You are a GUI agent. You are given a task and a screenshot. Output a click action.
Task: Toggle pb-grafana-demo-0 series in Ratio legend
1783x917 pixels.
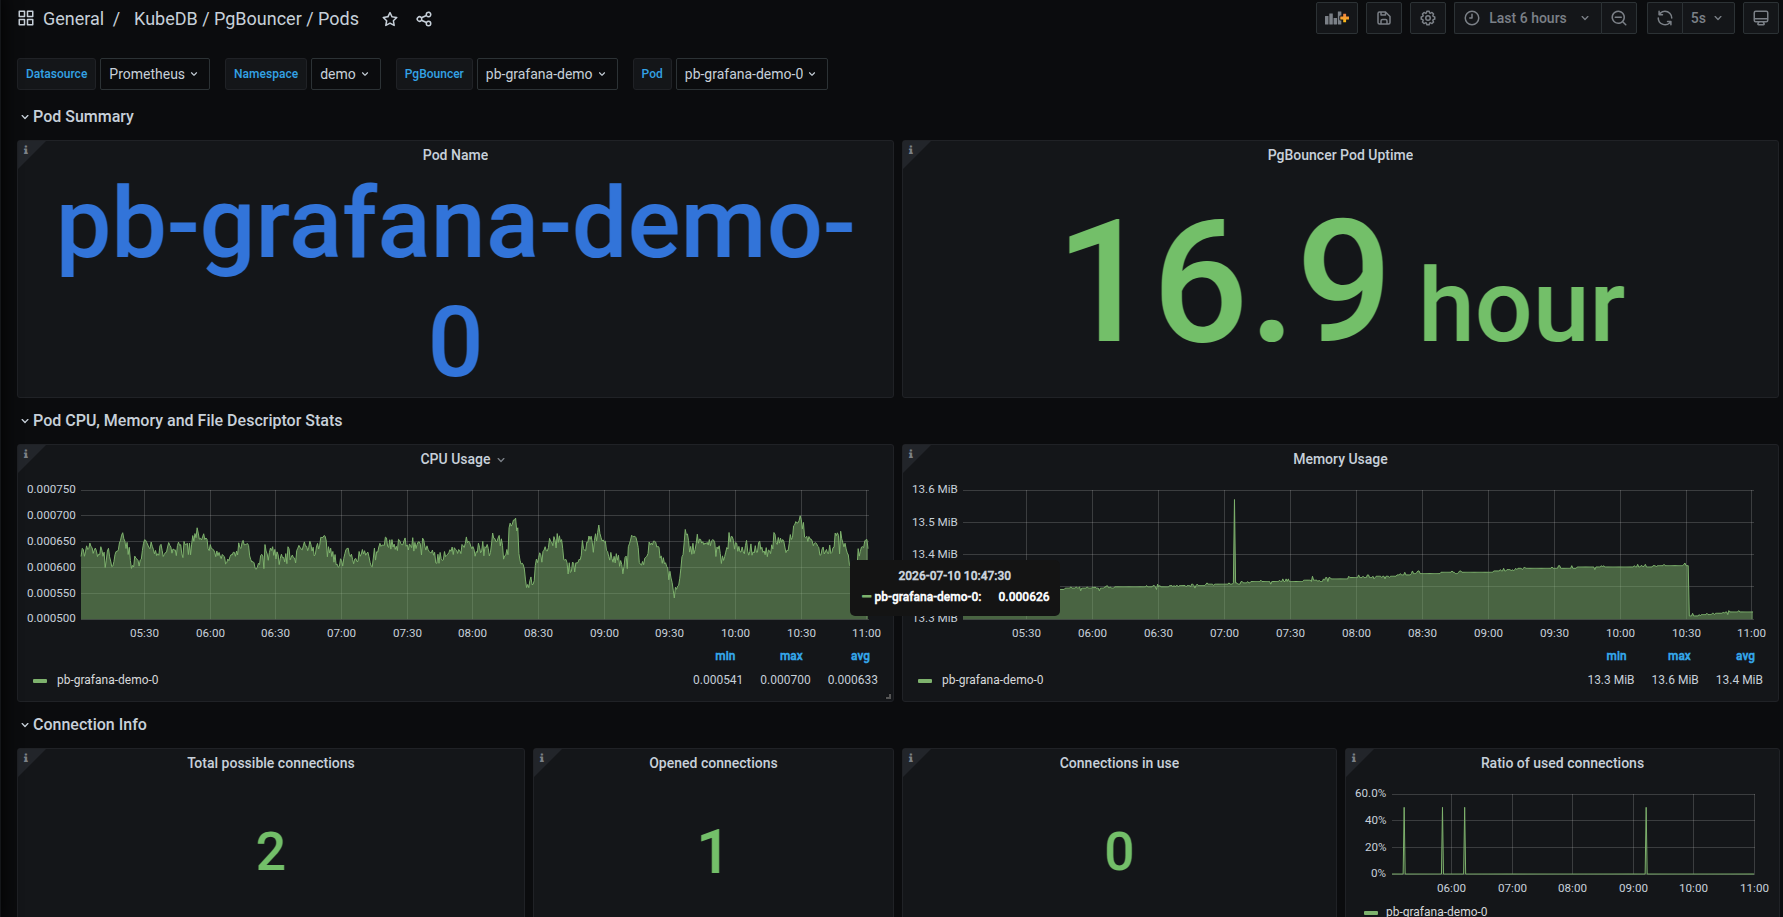point(1436,911)
